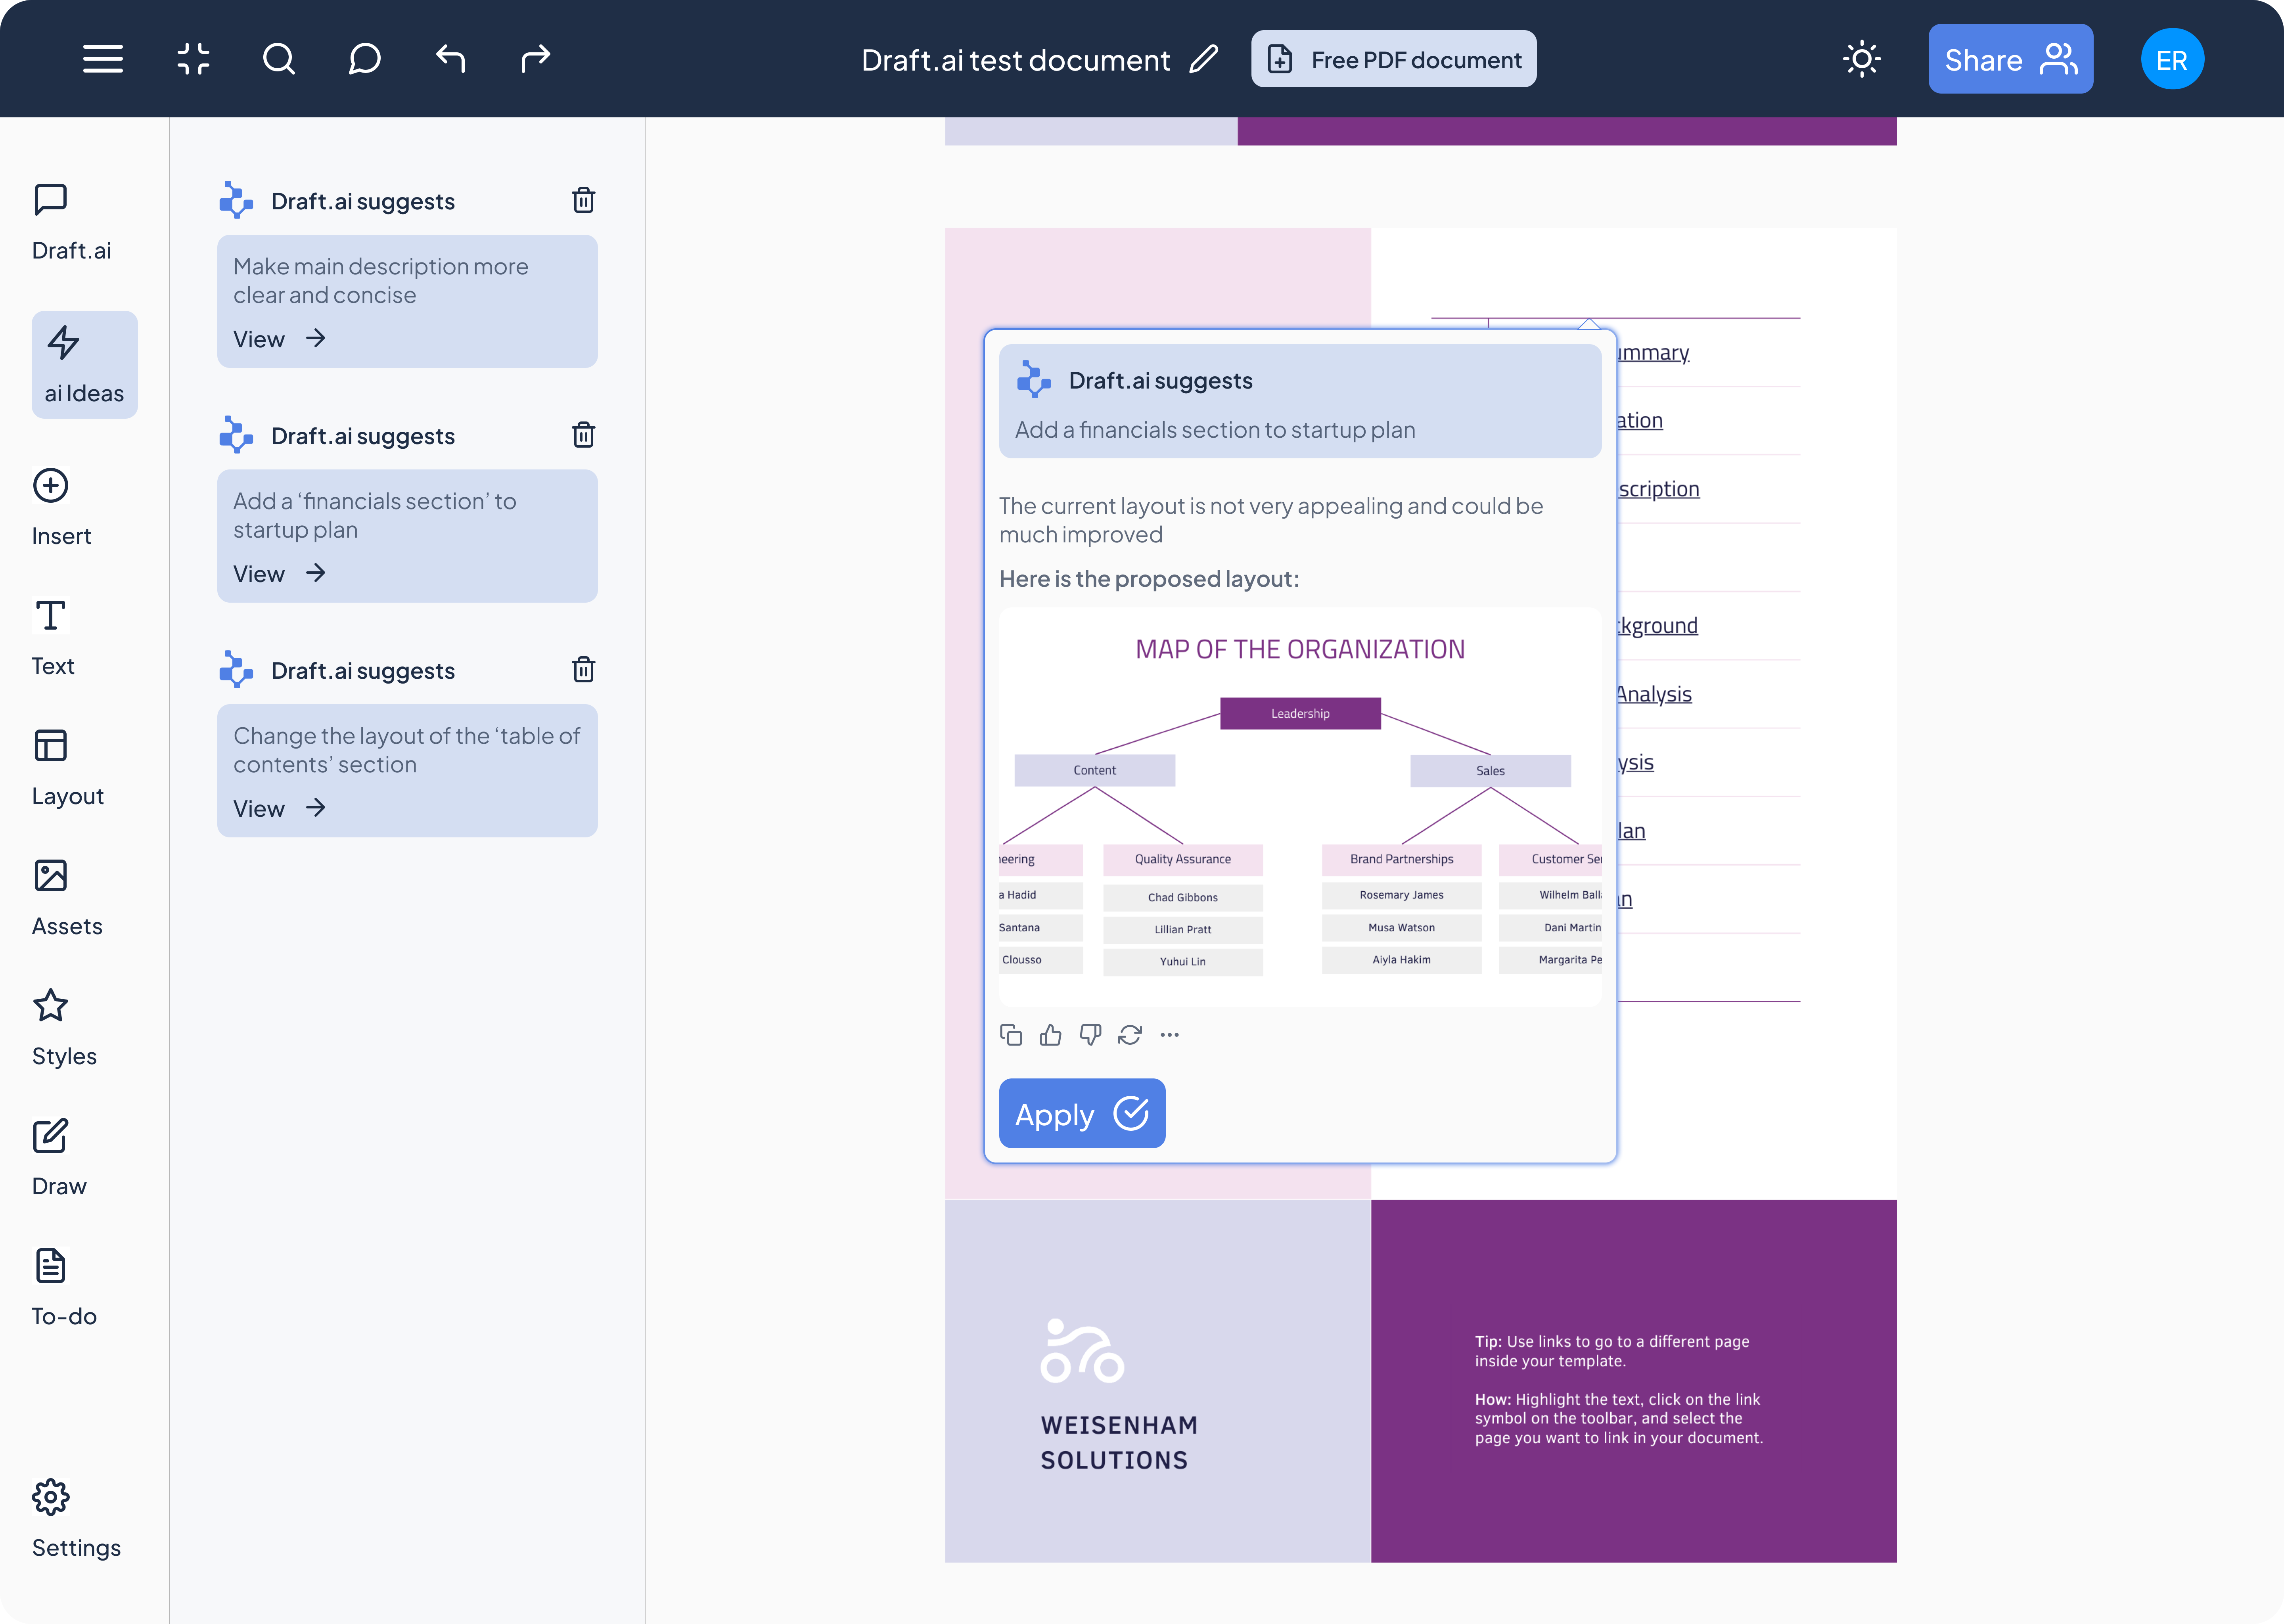Viewport: 2284px width, 1624px height.
Task: Click the 'Sales' box in preview
Action: coord(1490,771)
